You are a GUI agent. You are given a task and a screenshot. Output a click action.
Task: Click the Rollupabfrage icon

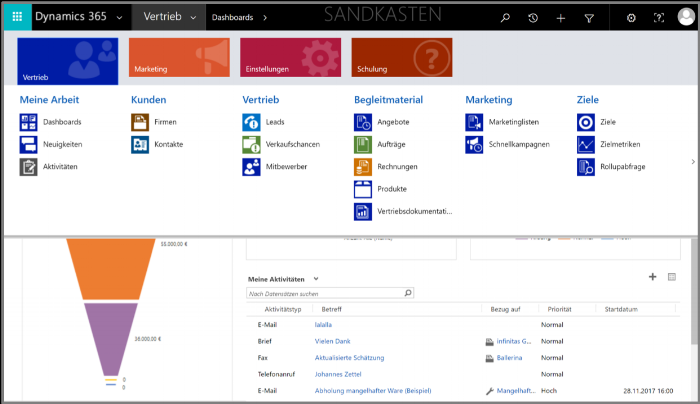tap(586, 167)
